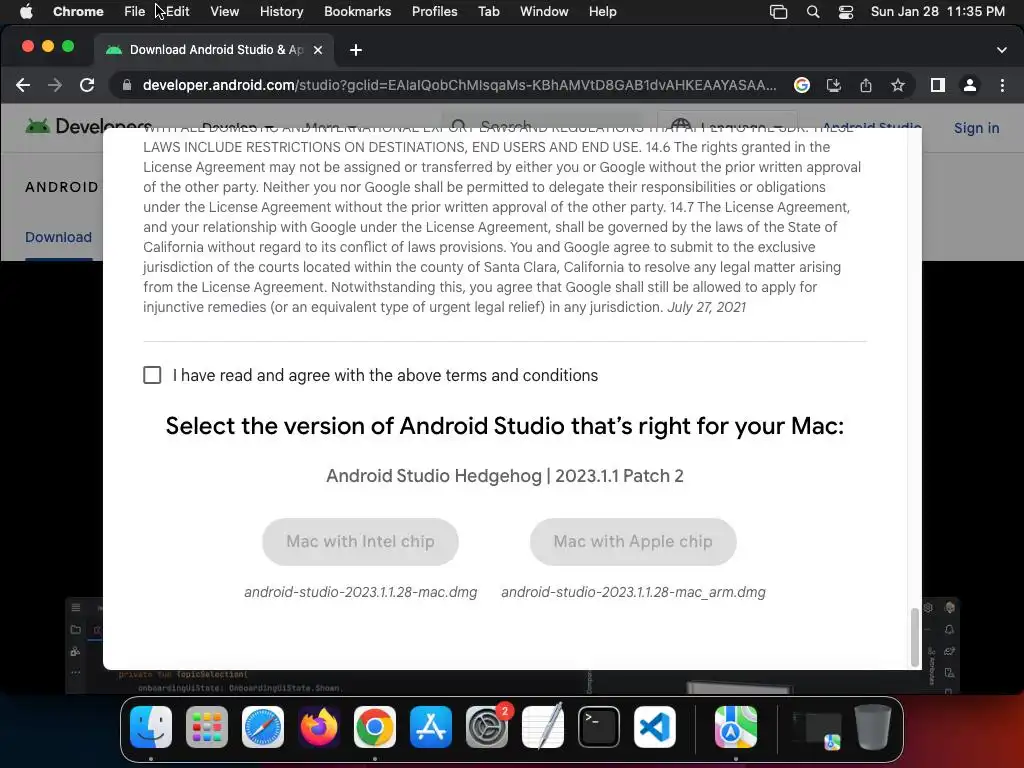Open Firefox from the dock
Screen dimensions: 1024x768
[319, 727]
